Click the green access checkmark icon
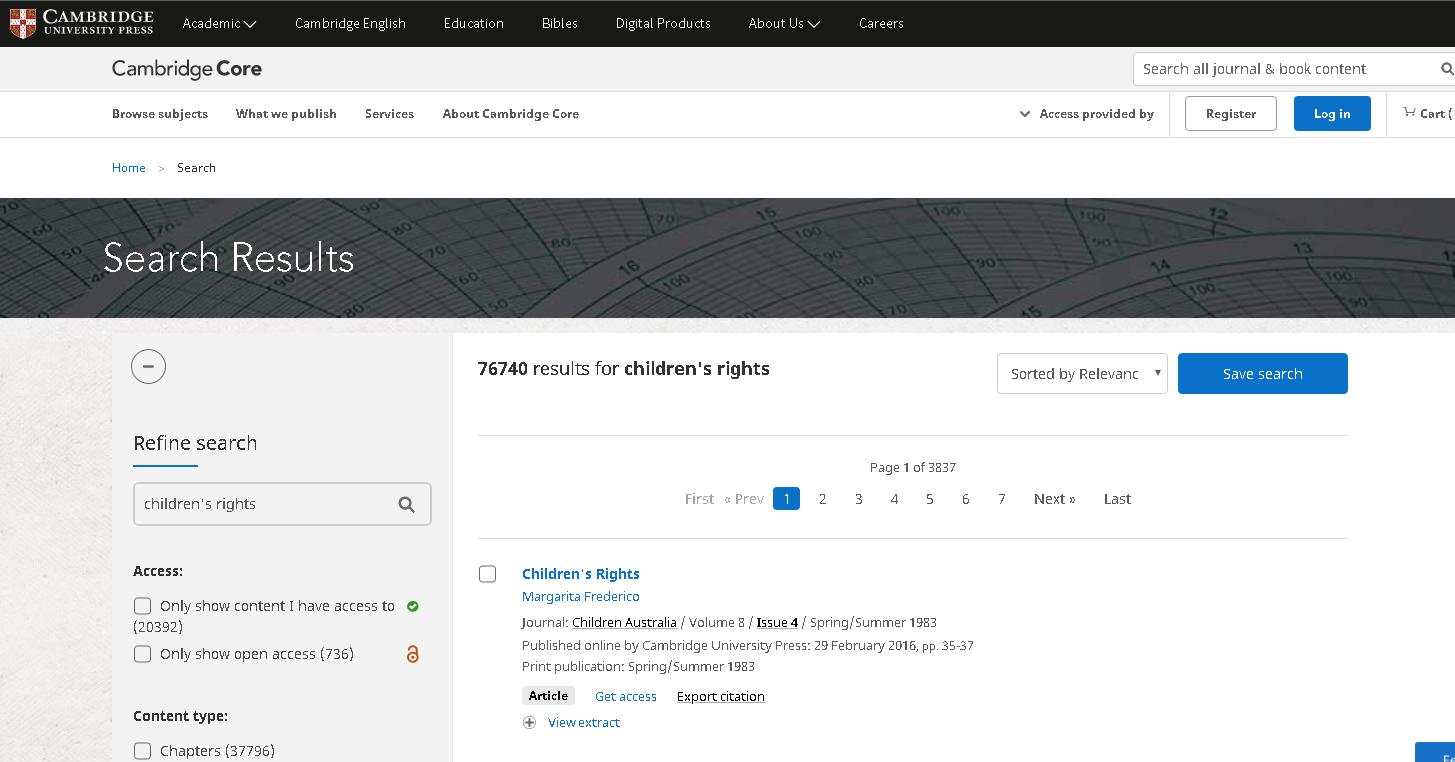The width and height of the screenshot is (1455, 762). tap(413, 606)
